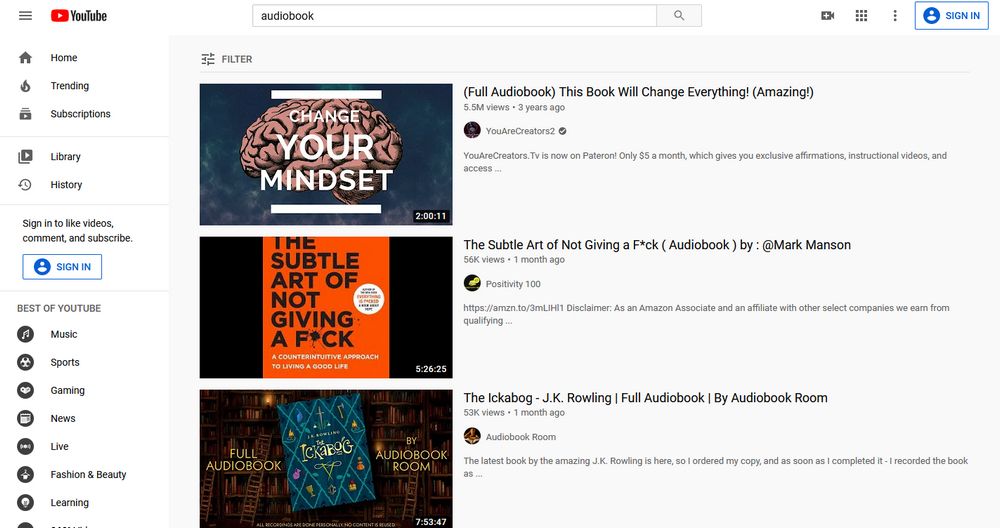This screenshot has height=528, width=1000.
Task: Click the audiobook search input field
Action: coord(454,15)
